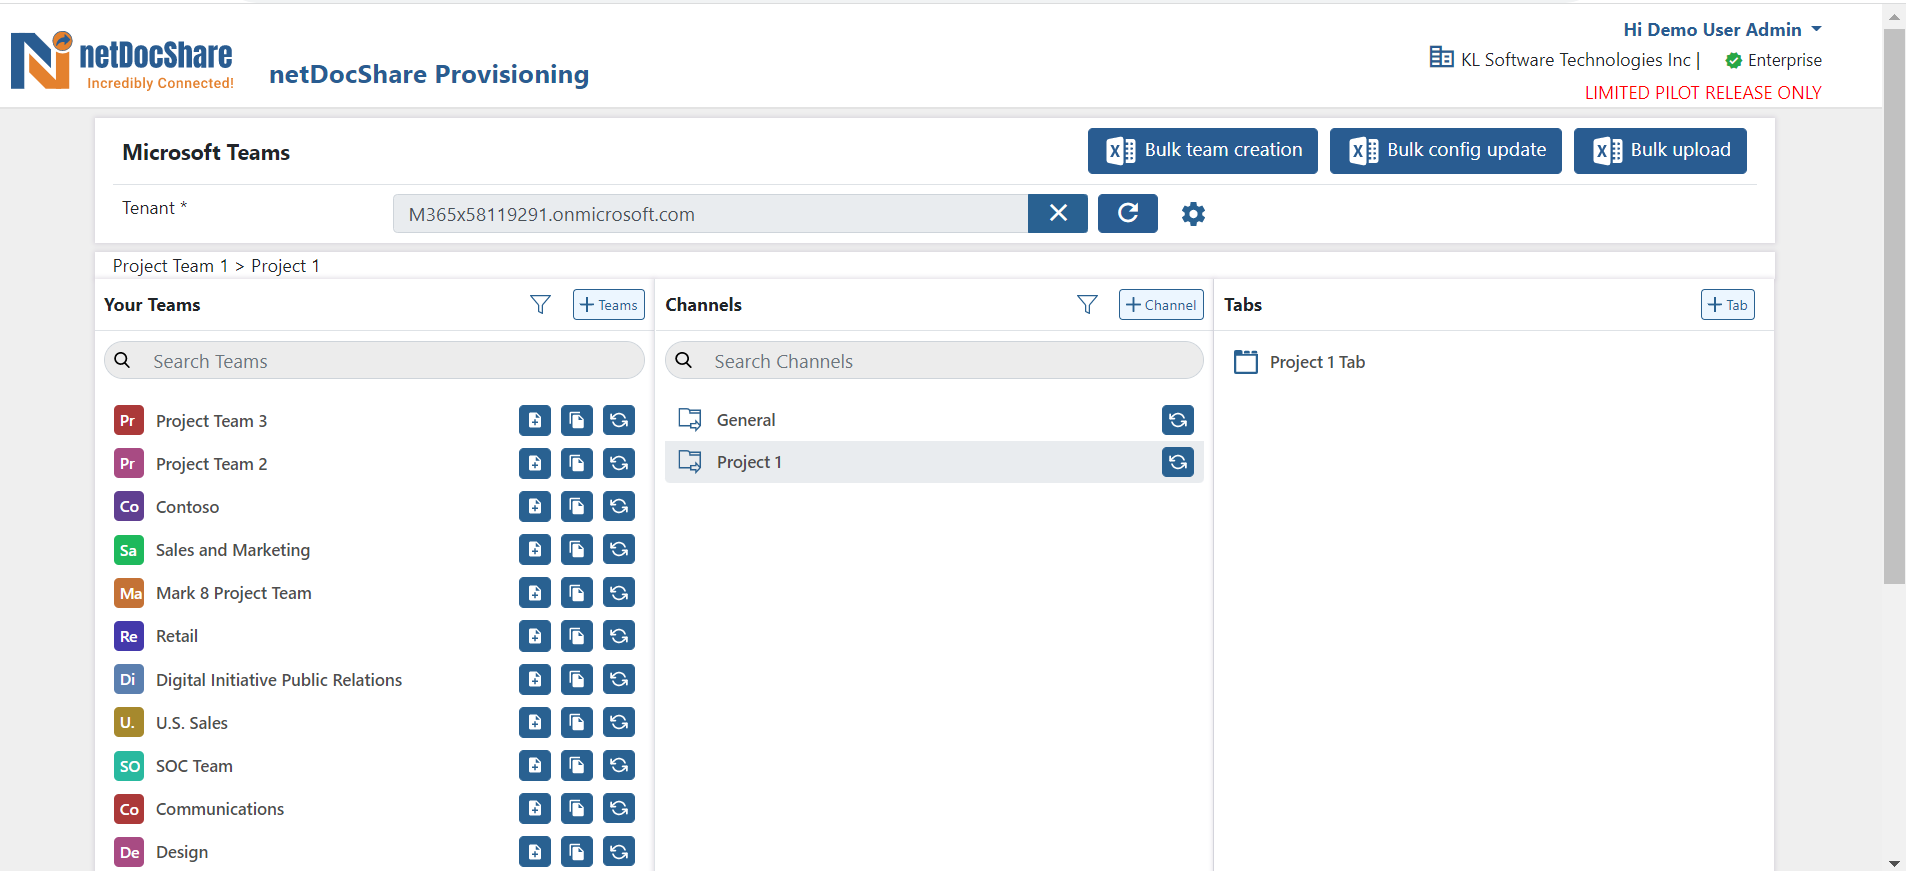Filter the Channels list
The width and height of the screenshot is (1906, 871).
pyautogui.click(x=1087, y=305)
